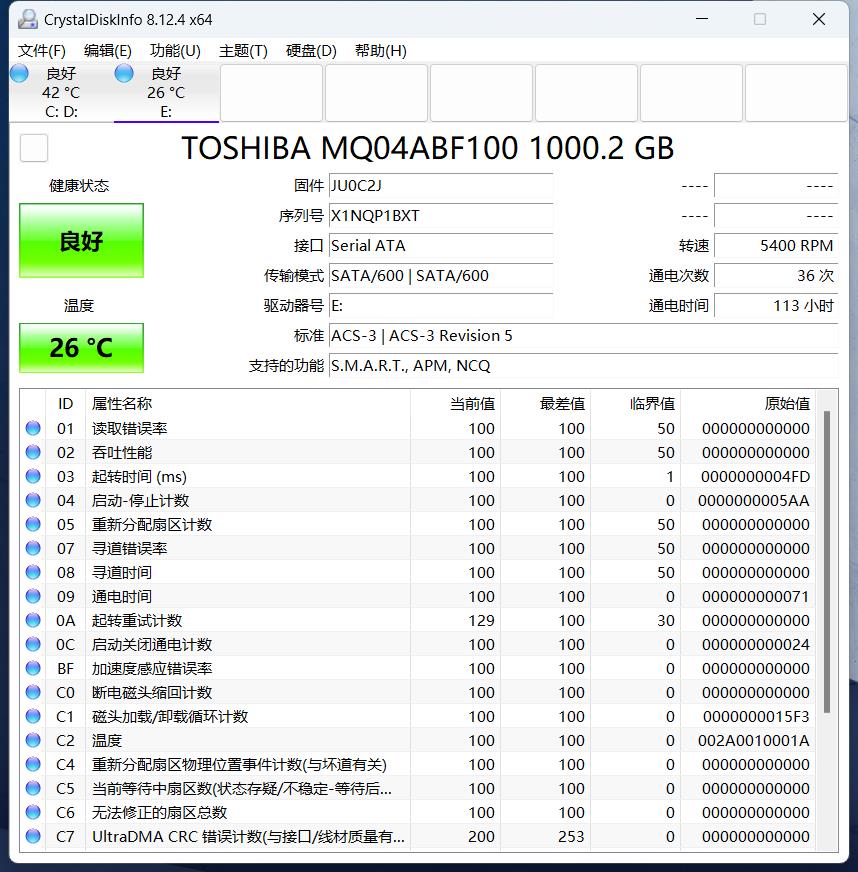Click the blue status dot beside 通电时间 attribute
This screenshot has height=872, width=858.
tap(32, 596)
